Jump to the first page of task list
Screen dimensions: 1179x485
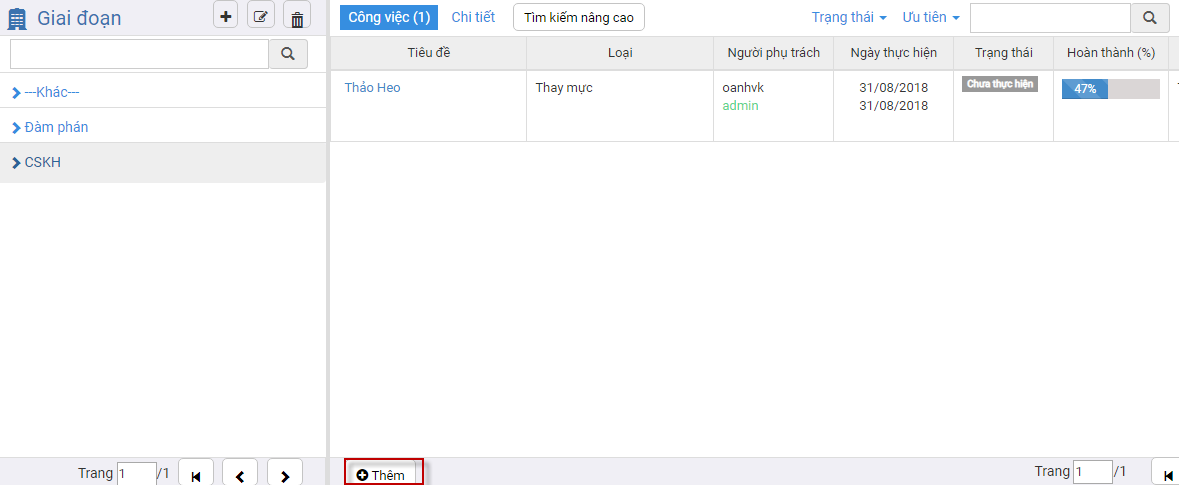click(1168, 474)
